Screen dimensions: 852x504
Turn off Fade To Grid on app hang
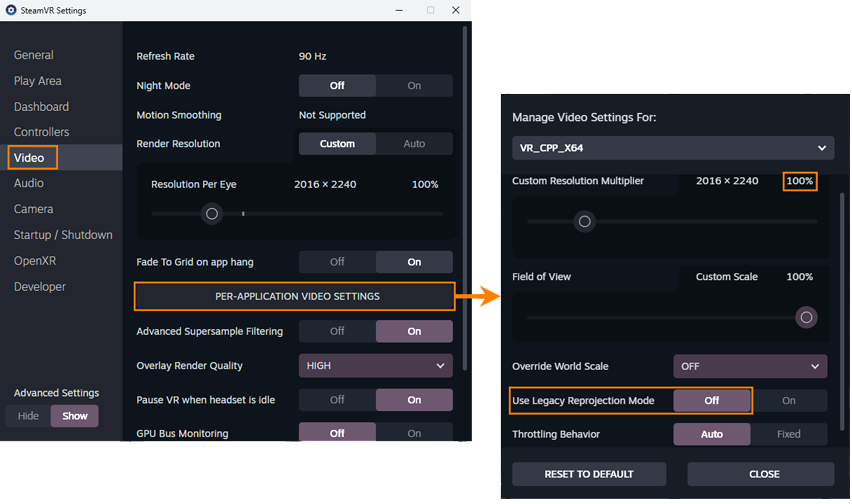337,262
